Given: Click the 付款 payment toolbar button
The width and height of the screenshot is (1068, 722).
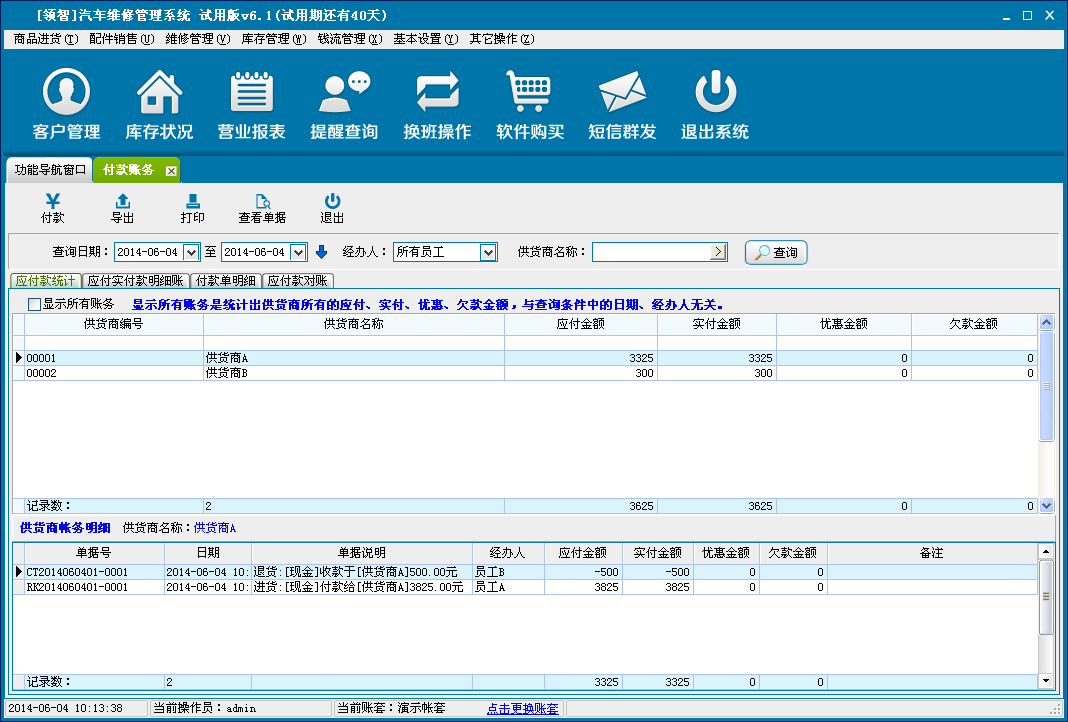Looking at the screenshot, I should coord(52,208).
